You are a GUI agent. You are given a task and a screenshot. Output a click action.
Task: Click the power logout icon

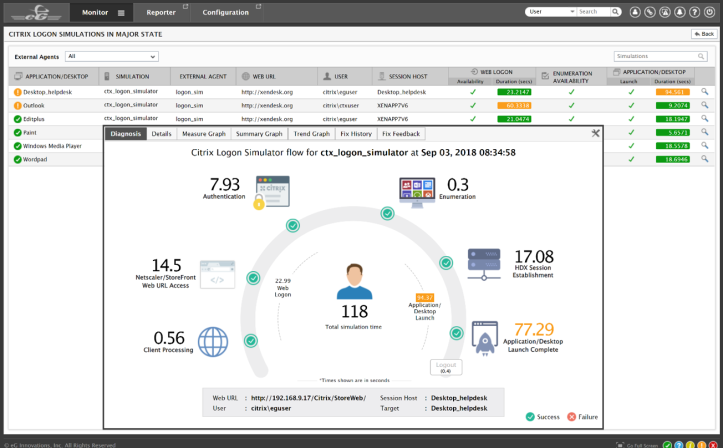click(710, 12)
